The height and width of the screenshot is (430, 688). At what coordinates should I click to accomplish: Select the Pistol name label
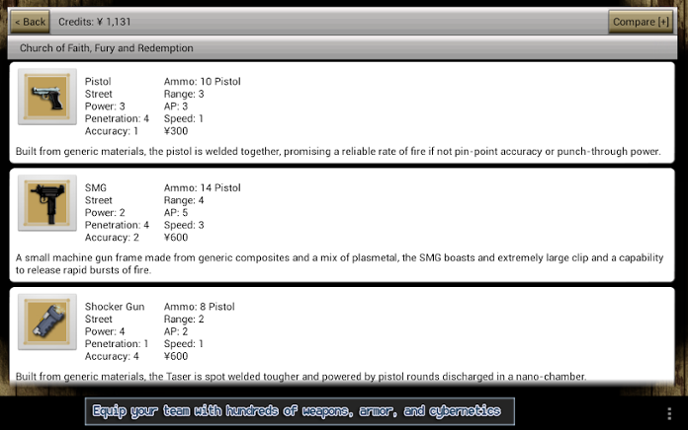click(98, 81)
